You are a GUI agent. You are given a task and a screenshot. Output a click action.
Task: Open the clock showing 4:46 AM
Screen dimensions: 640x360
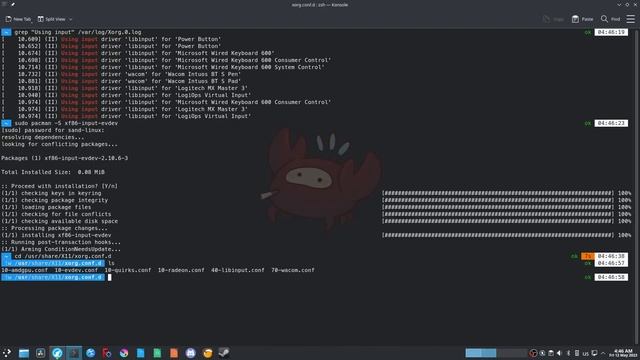(623, 353)
